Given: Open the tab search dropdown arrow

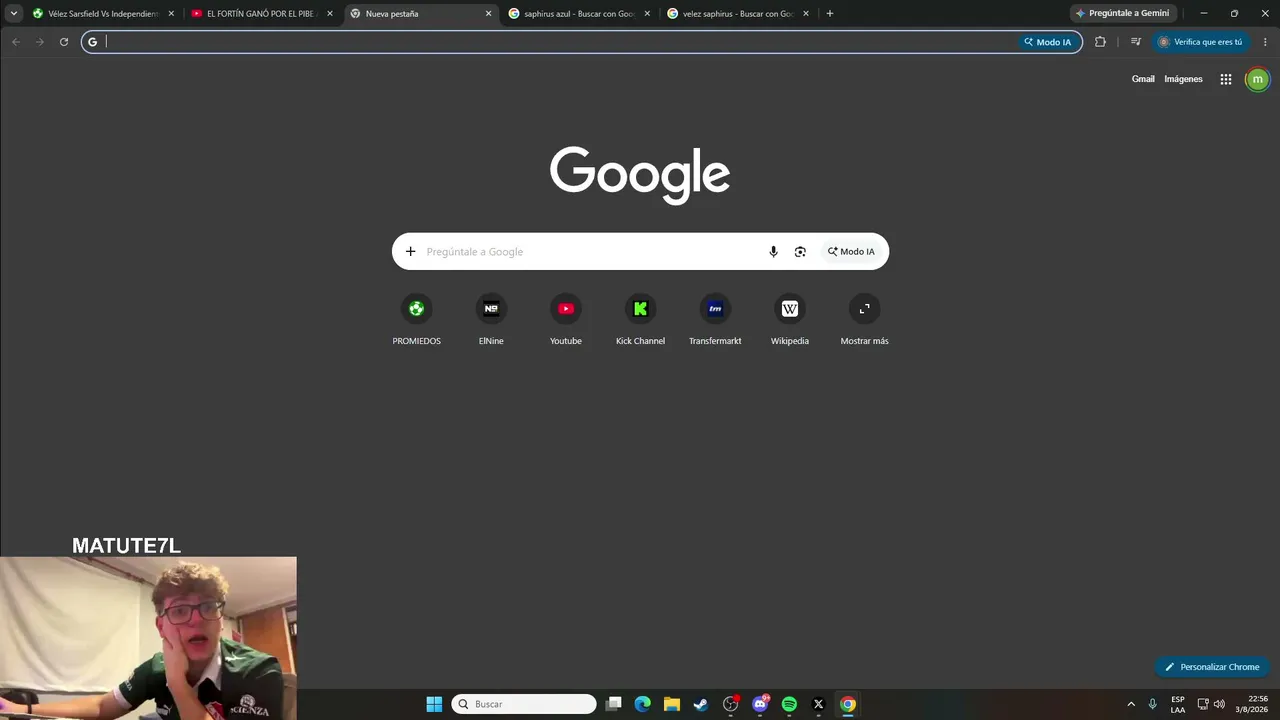Looking at the screenshot, I should [x=14, y=14].
